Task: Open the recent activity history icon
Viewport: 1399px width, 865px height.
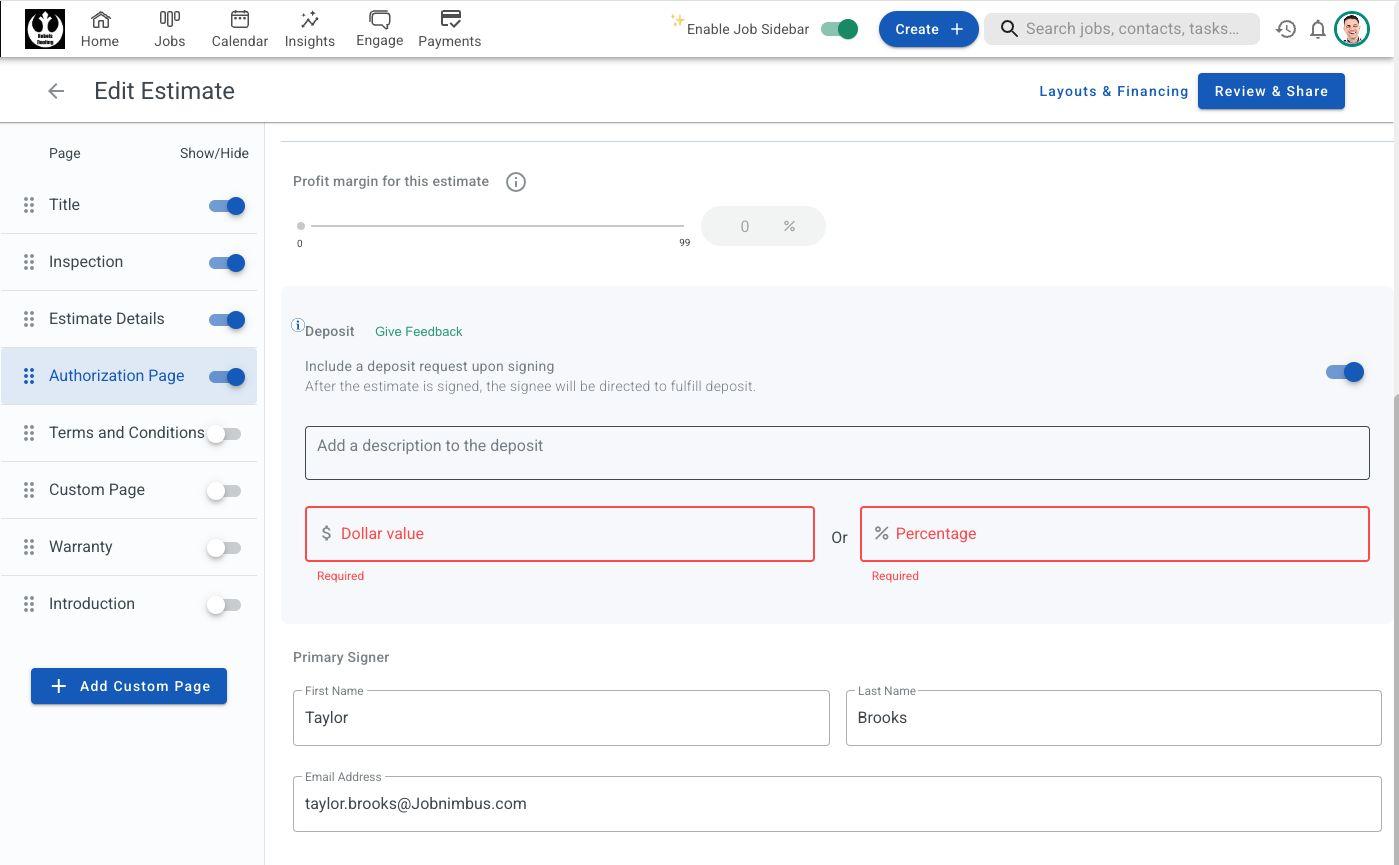Action: 1286,29
